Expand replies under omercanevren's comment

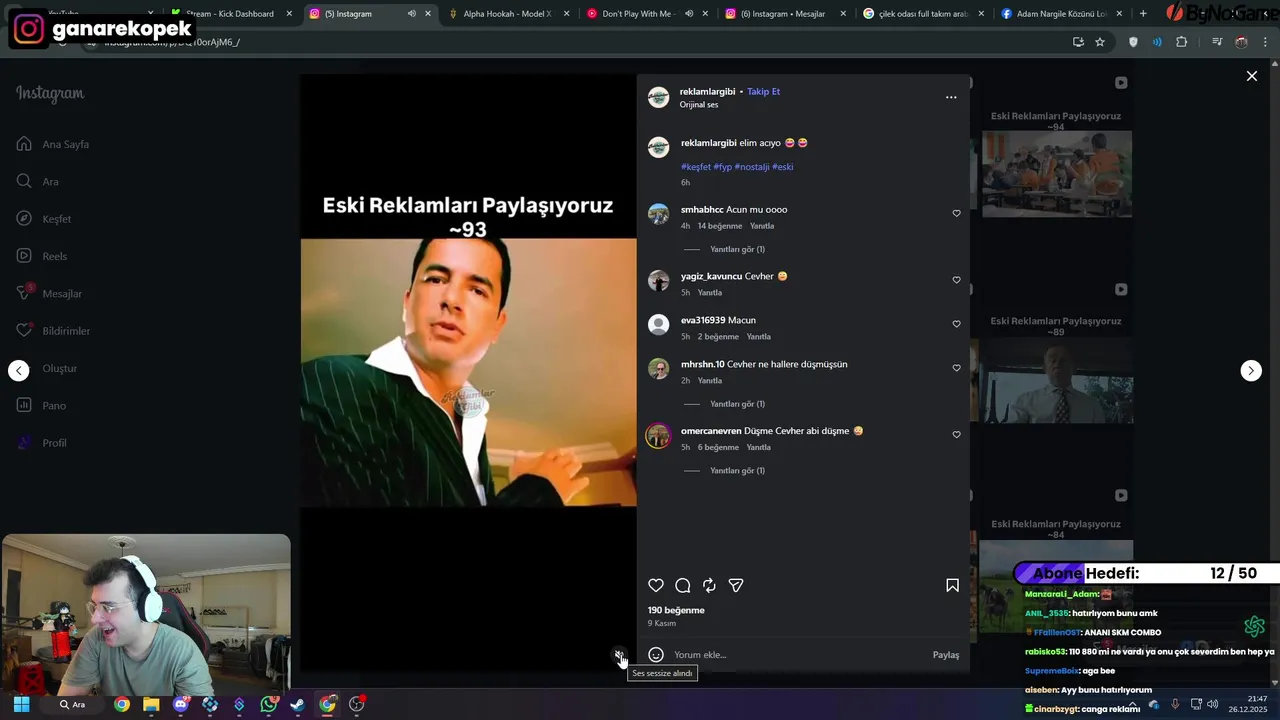tap(737, 471)
